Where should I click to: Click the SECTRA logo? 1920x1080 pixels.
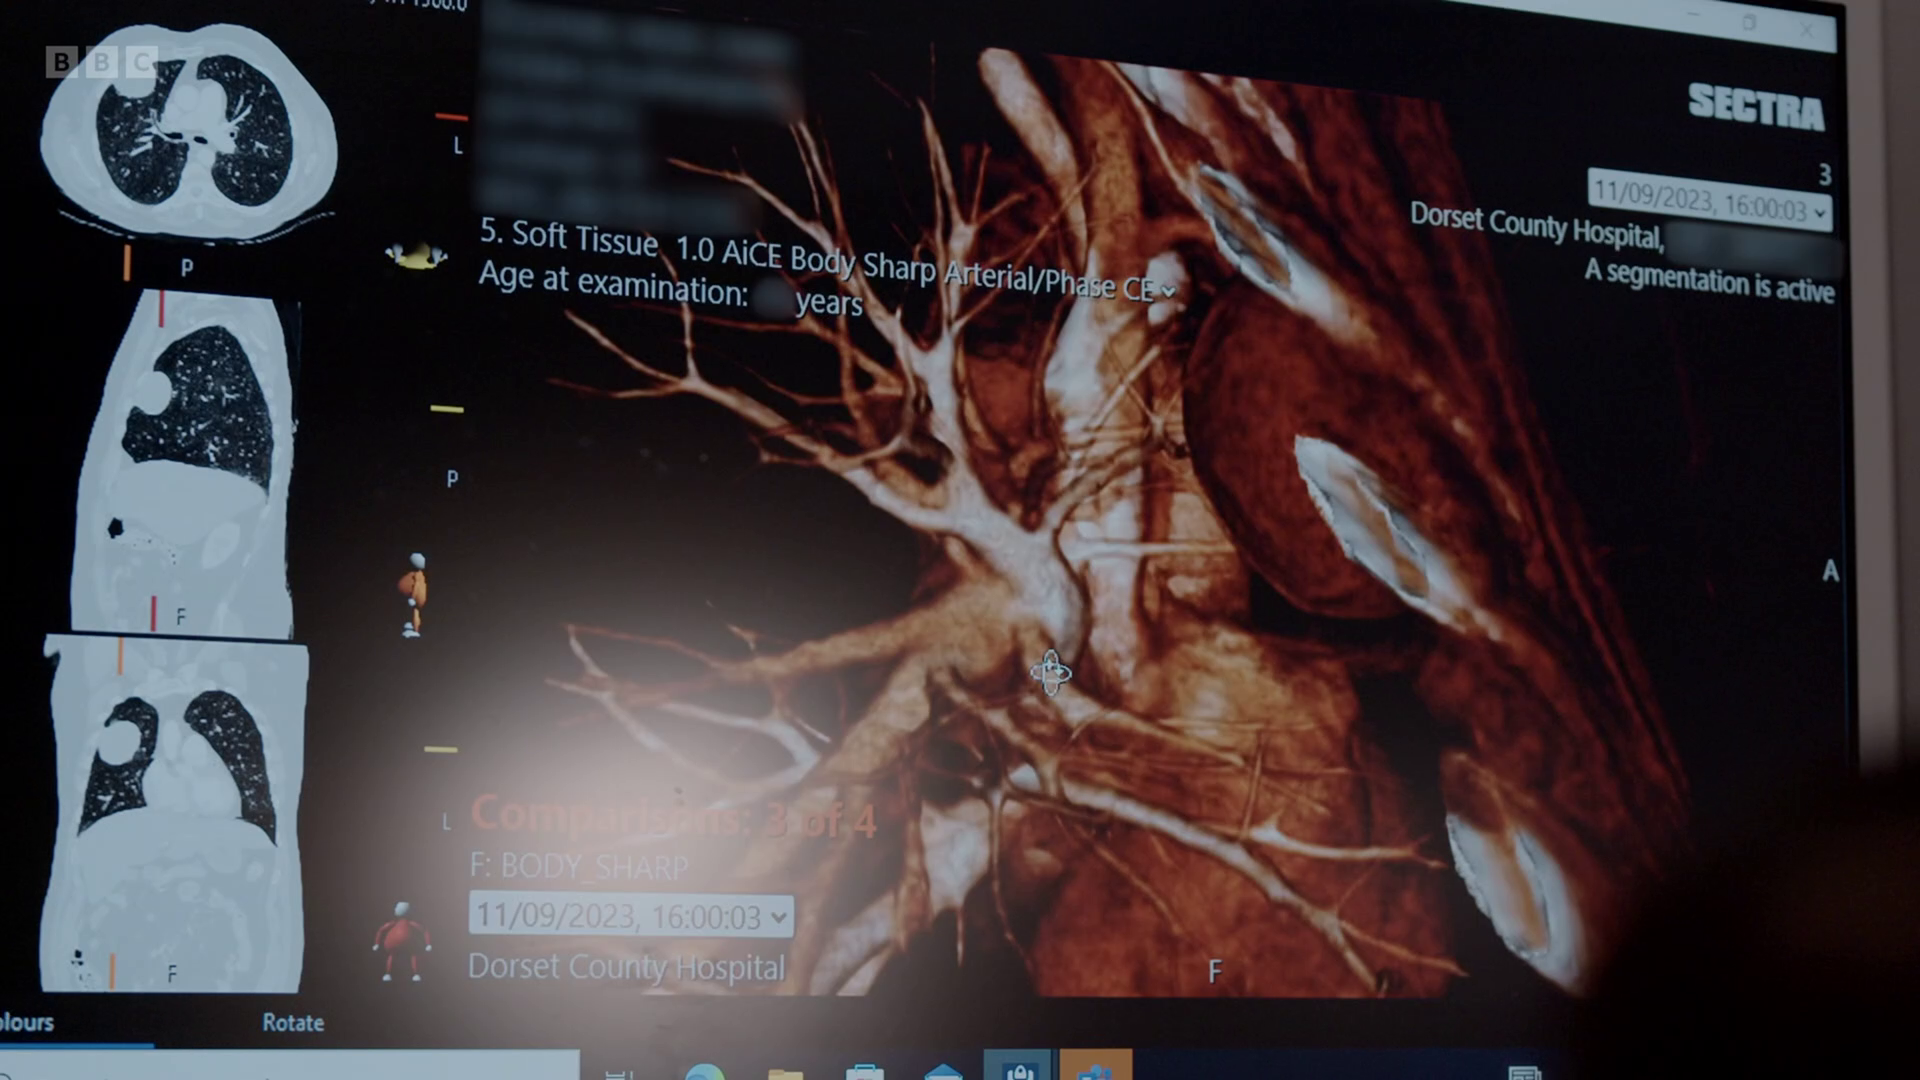pos(1755,106)
